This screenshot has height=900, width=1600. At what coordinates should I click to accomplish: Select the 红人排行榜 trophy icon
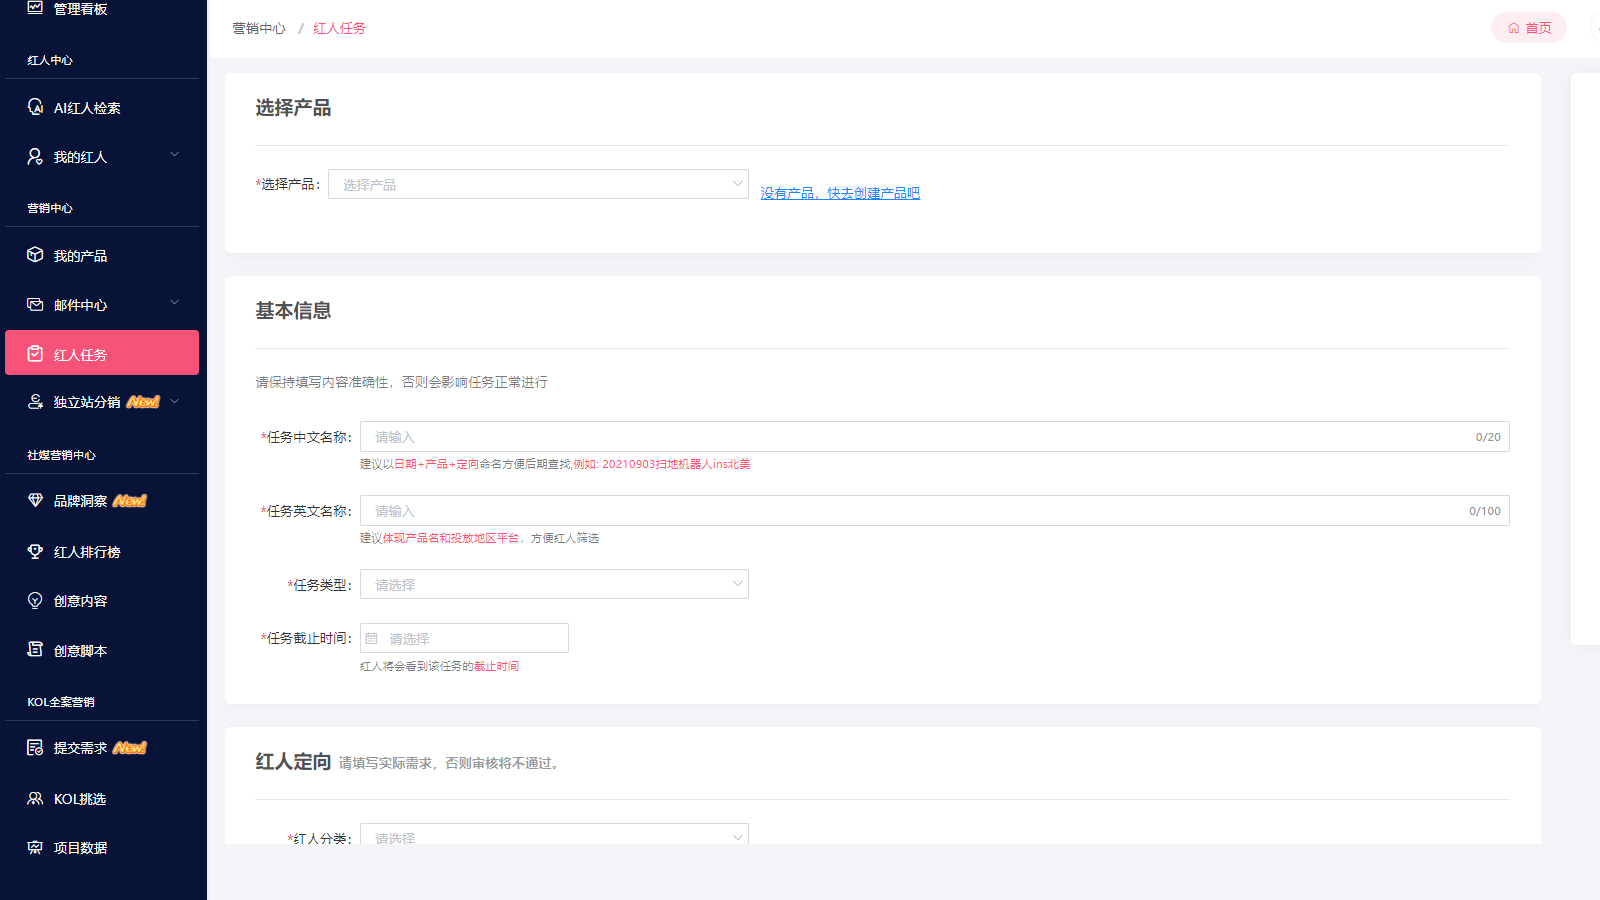35,550
